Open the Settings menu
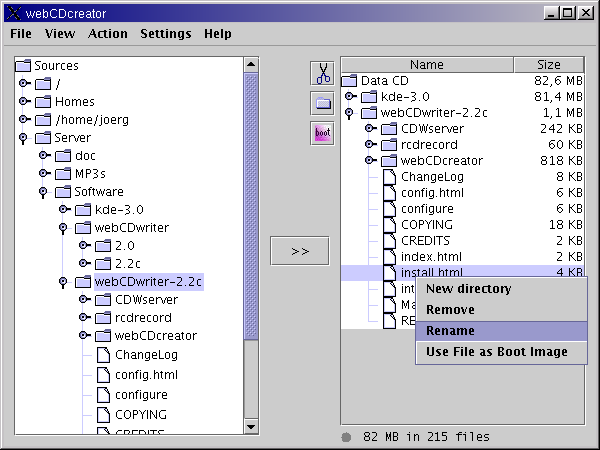The image size is (600, 450). coord(166,34)
